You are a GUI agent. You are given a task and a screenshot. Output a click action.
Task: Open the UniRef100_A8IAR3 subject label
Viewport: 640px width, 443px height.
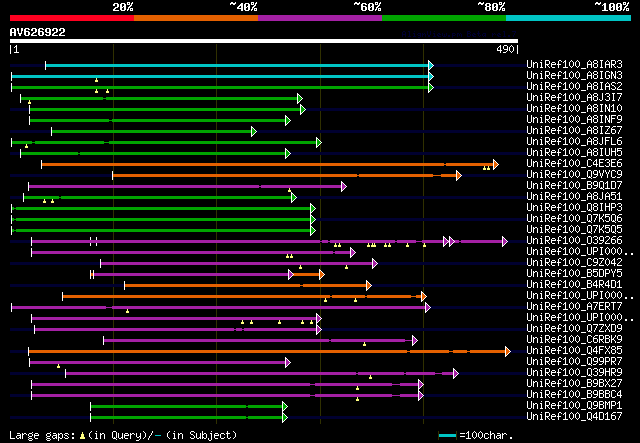[574, 65]
